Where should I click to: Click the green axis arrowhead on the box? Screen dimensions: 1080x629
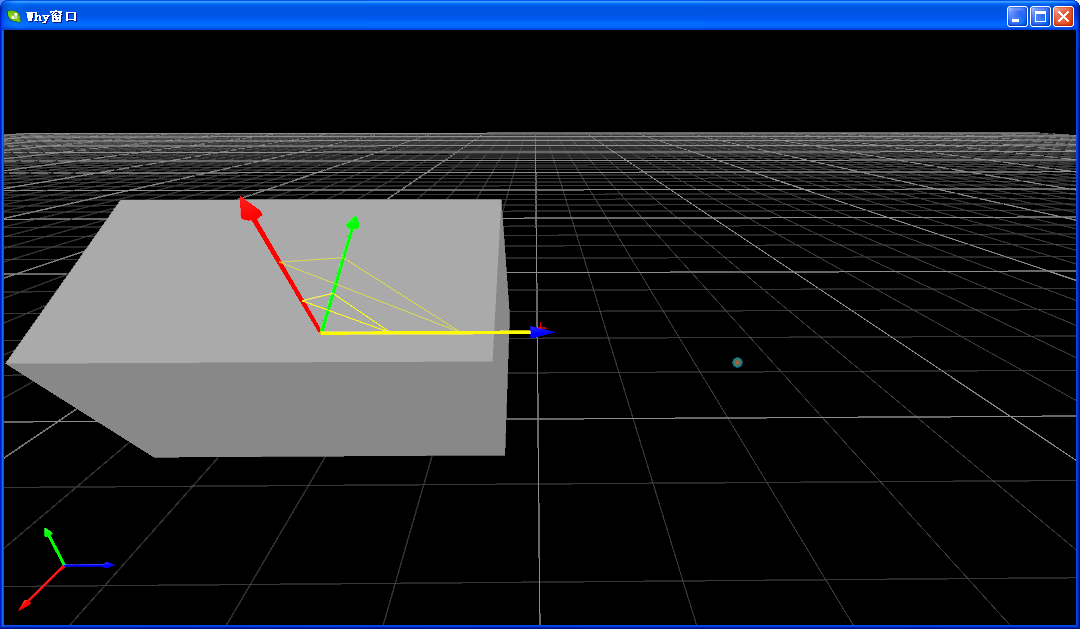point(353,223)
